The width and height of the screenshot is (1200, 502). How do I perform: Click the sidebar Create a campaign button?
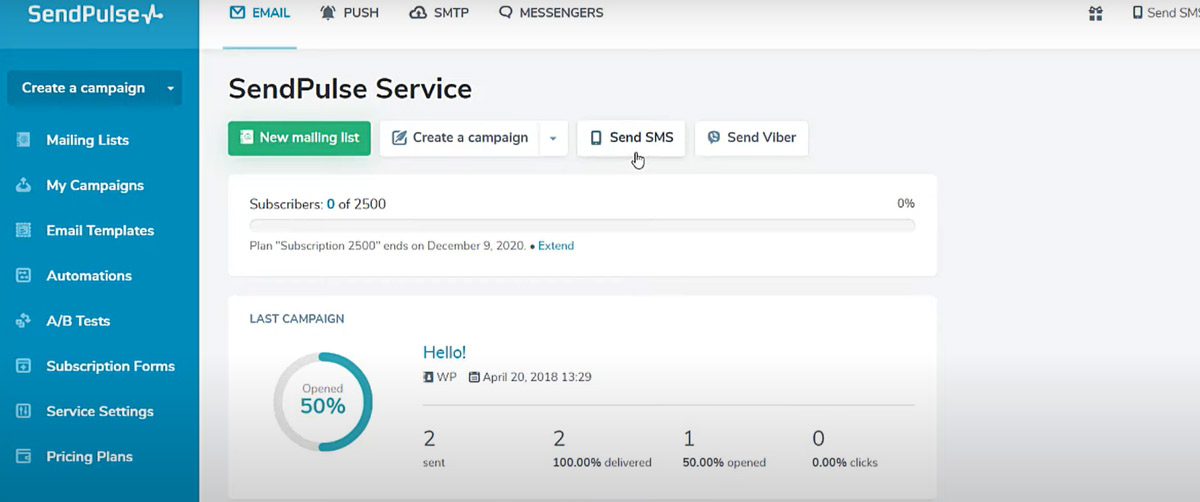94,88
